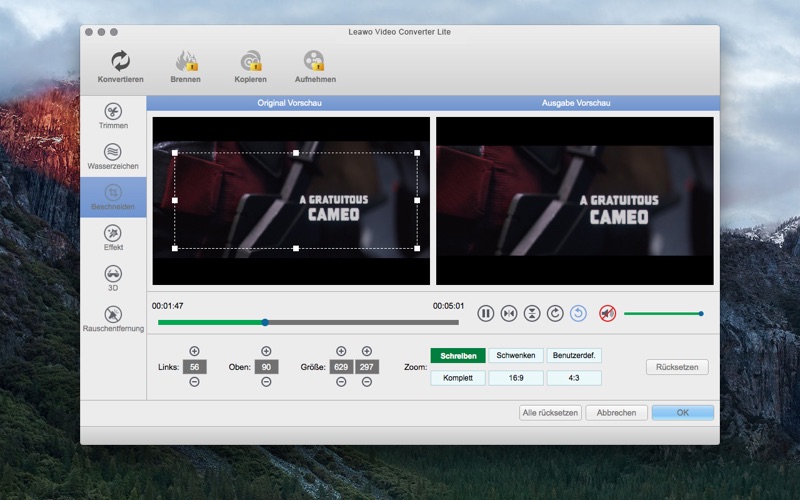
Task: Click the top-center crop handle
Action: pyautogui.click(x=296, y=153)
